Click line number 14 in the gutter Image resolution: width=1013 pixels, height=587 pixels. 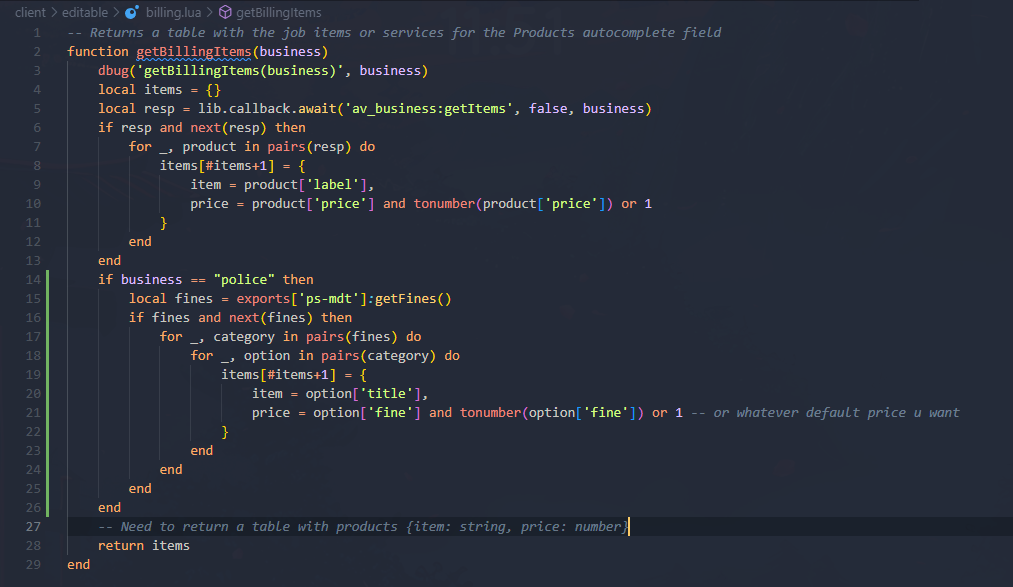35,279
